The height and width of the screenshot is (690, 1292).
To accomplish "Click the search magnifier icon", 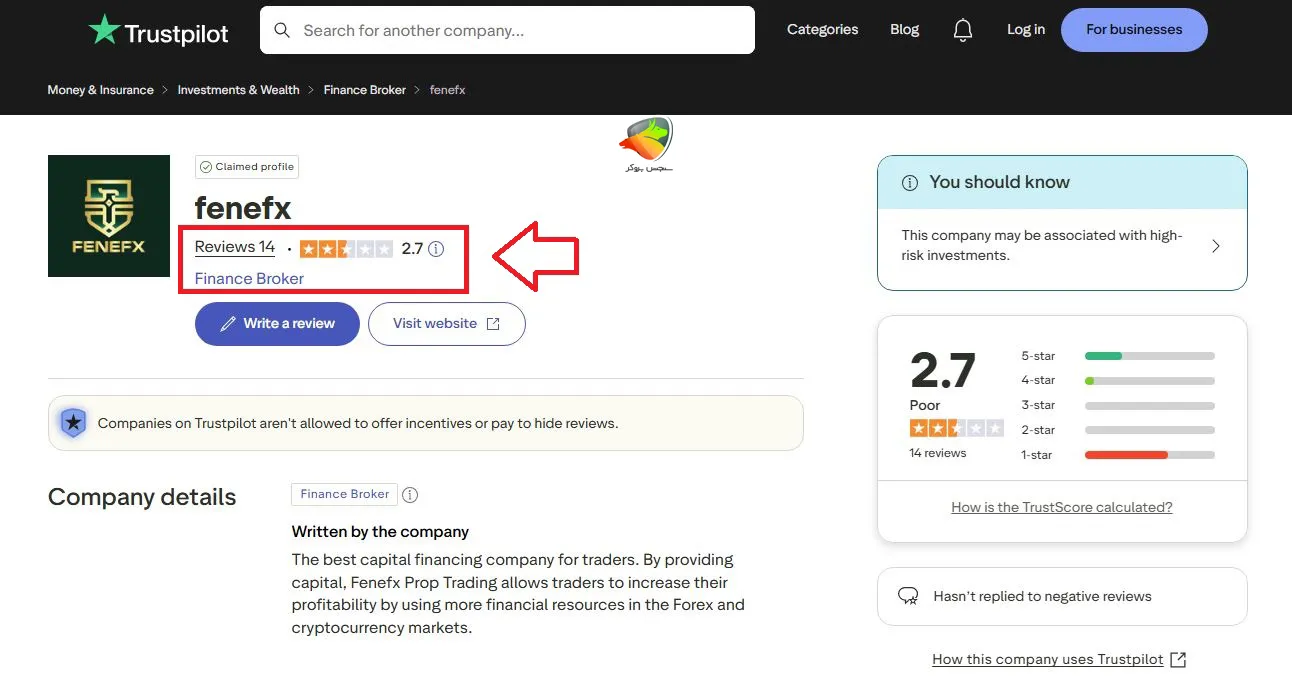I will coord(281,30).
